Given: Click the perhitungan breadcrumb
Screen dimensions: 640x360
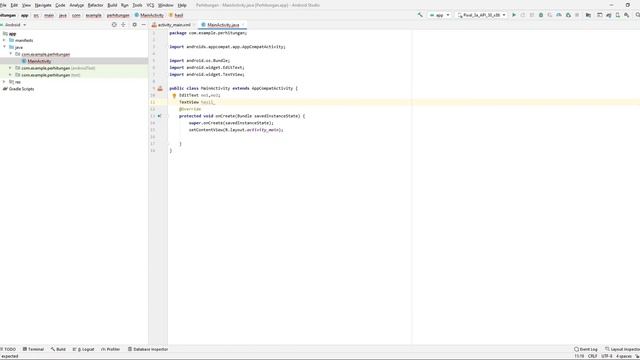Looking at the screenshot, I should click(118, 15).
